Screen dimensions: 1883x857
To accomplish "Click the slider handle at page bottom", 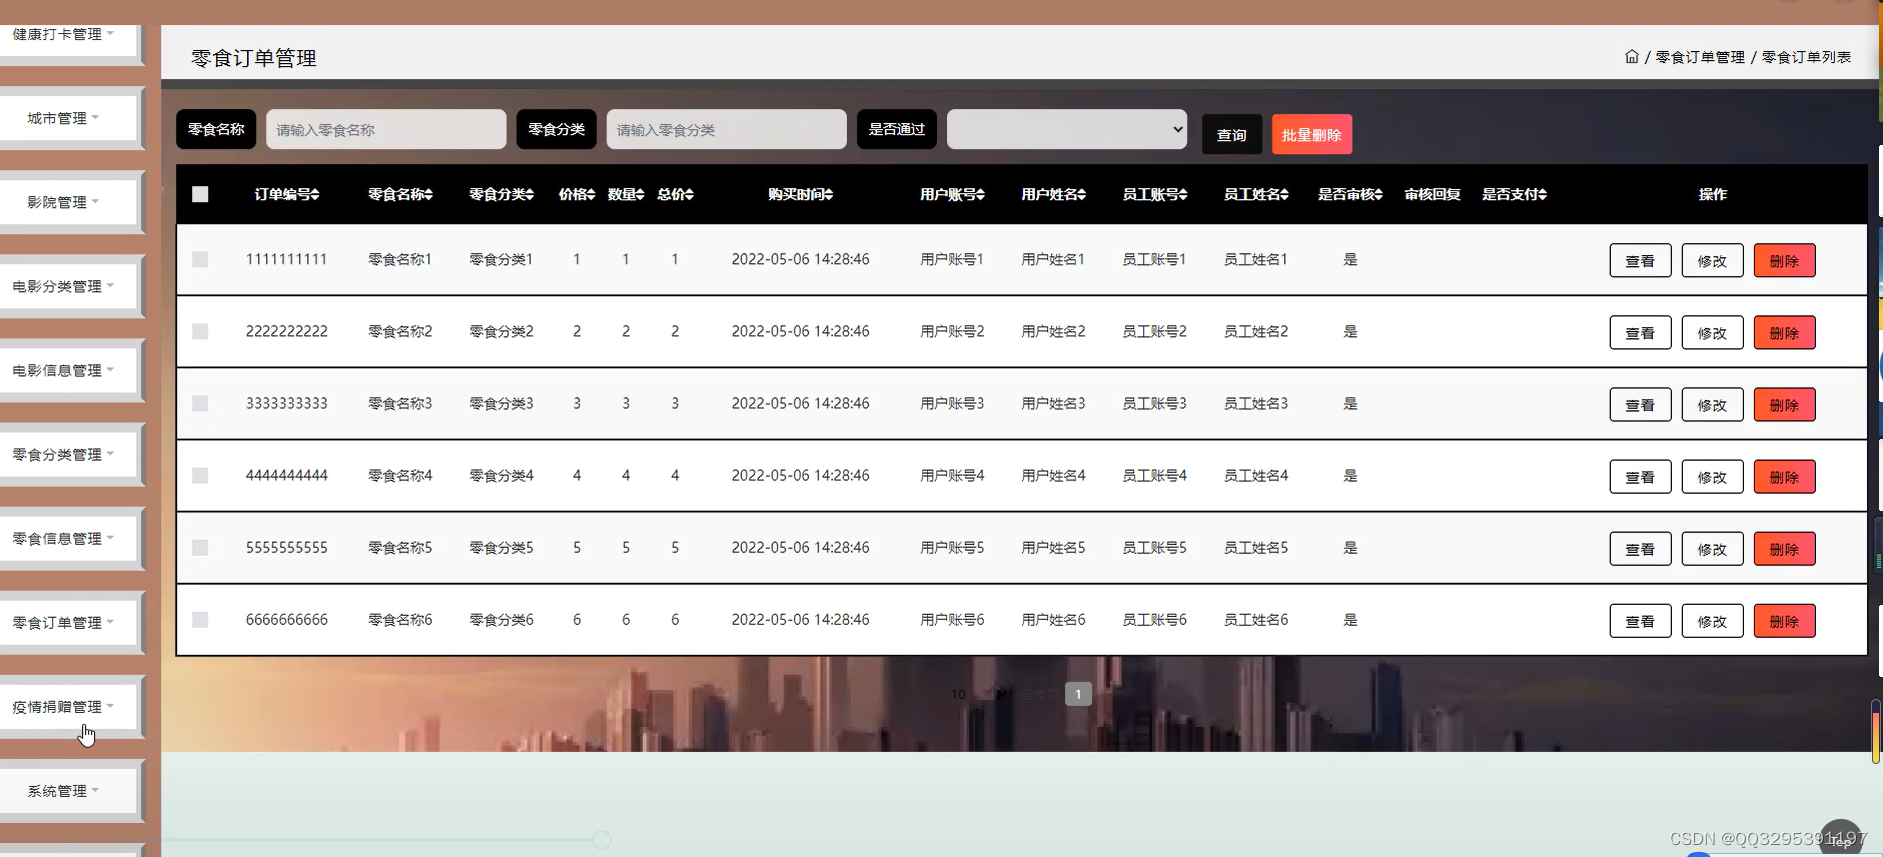I will click(602, 840).
